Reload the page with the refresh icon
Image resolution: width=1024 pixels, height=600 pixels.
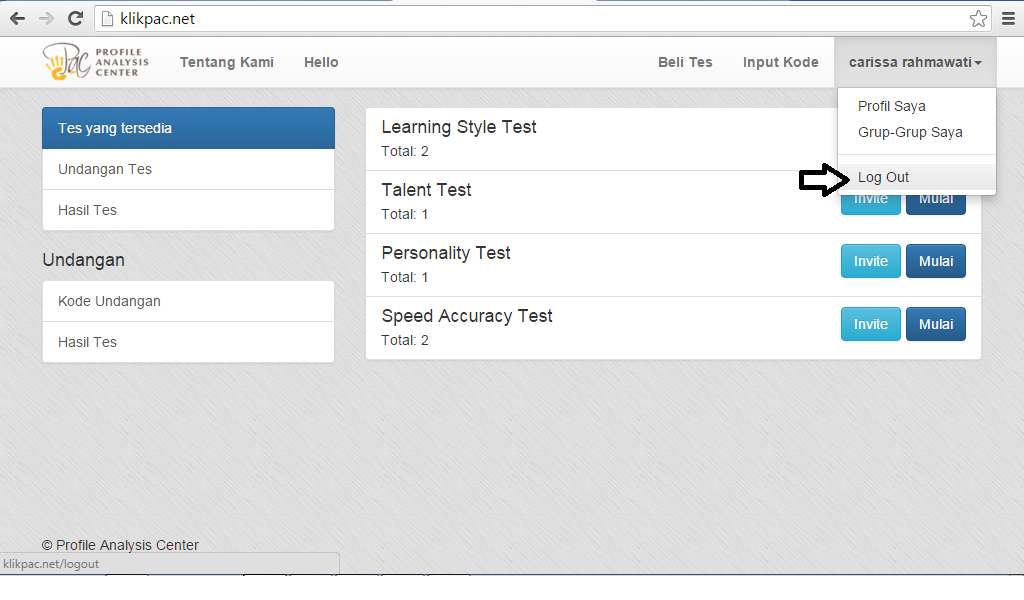tap(75, 19)
